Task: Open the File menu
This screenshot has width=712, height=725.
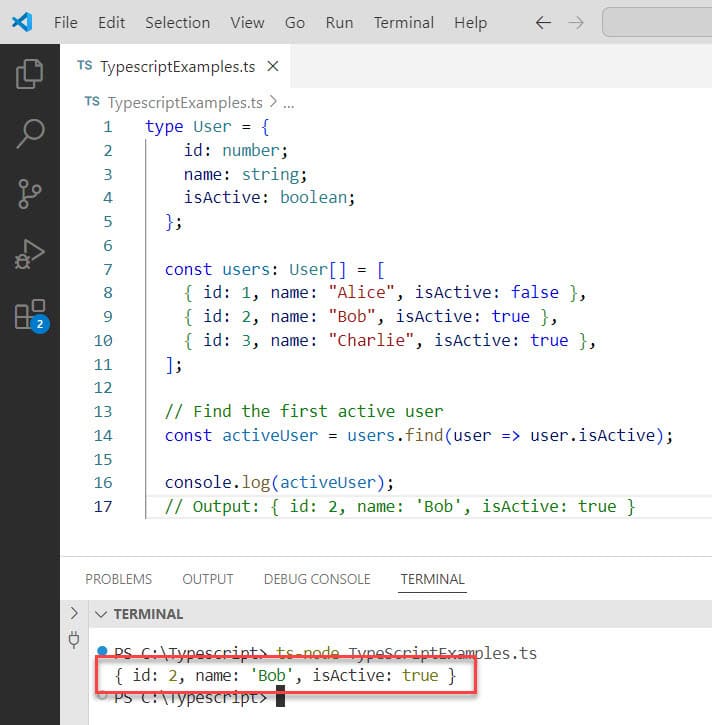Action: pyautogui.click(x=66, y=23)
